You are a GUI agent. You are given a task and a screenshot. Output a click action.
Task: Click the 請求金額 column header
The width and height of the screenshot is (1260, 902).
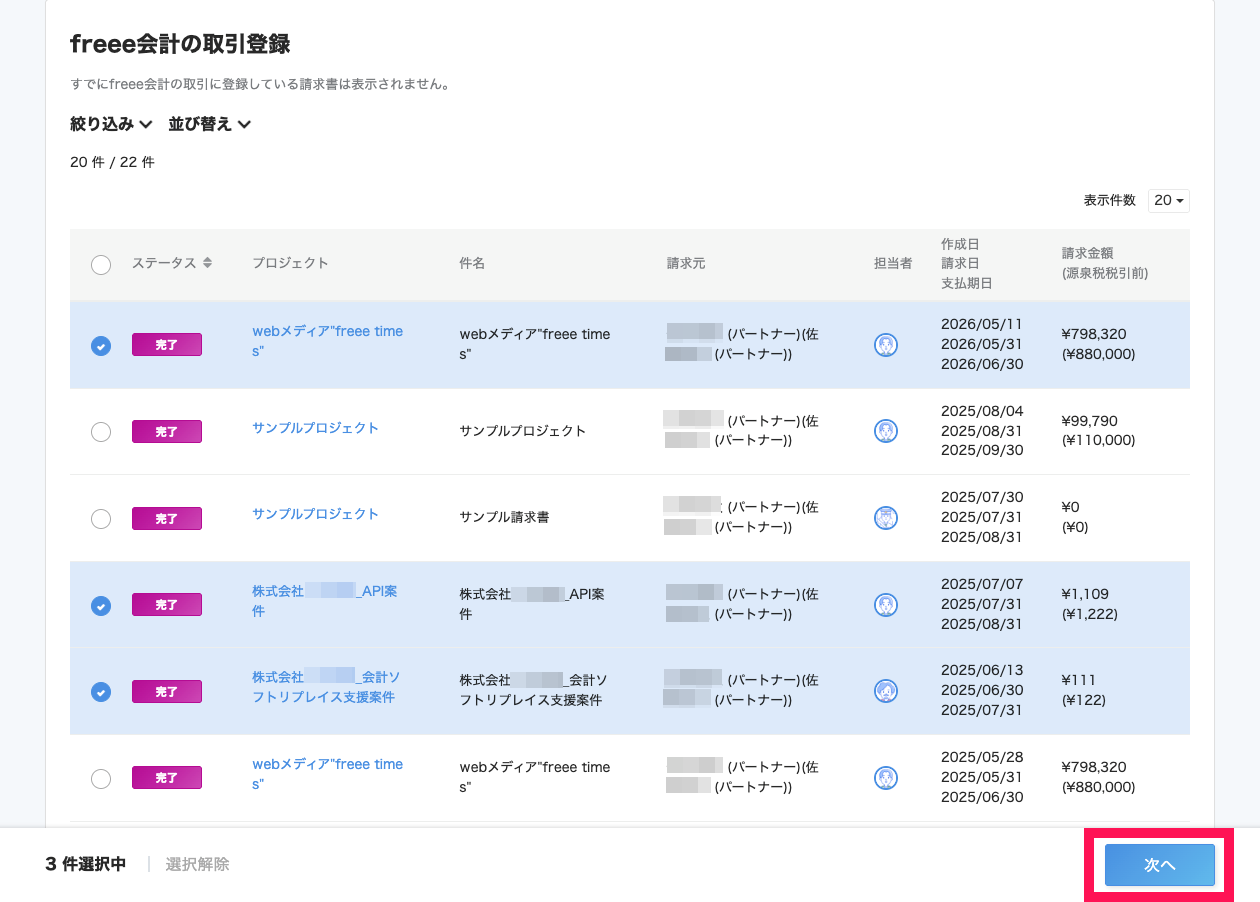[x=1105, y=263]
